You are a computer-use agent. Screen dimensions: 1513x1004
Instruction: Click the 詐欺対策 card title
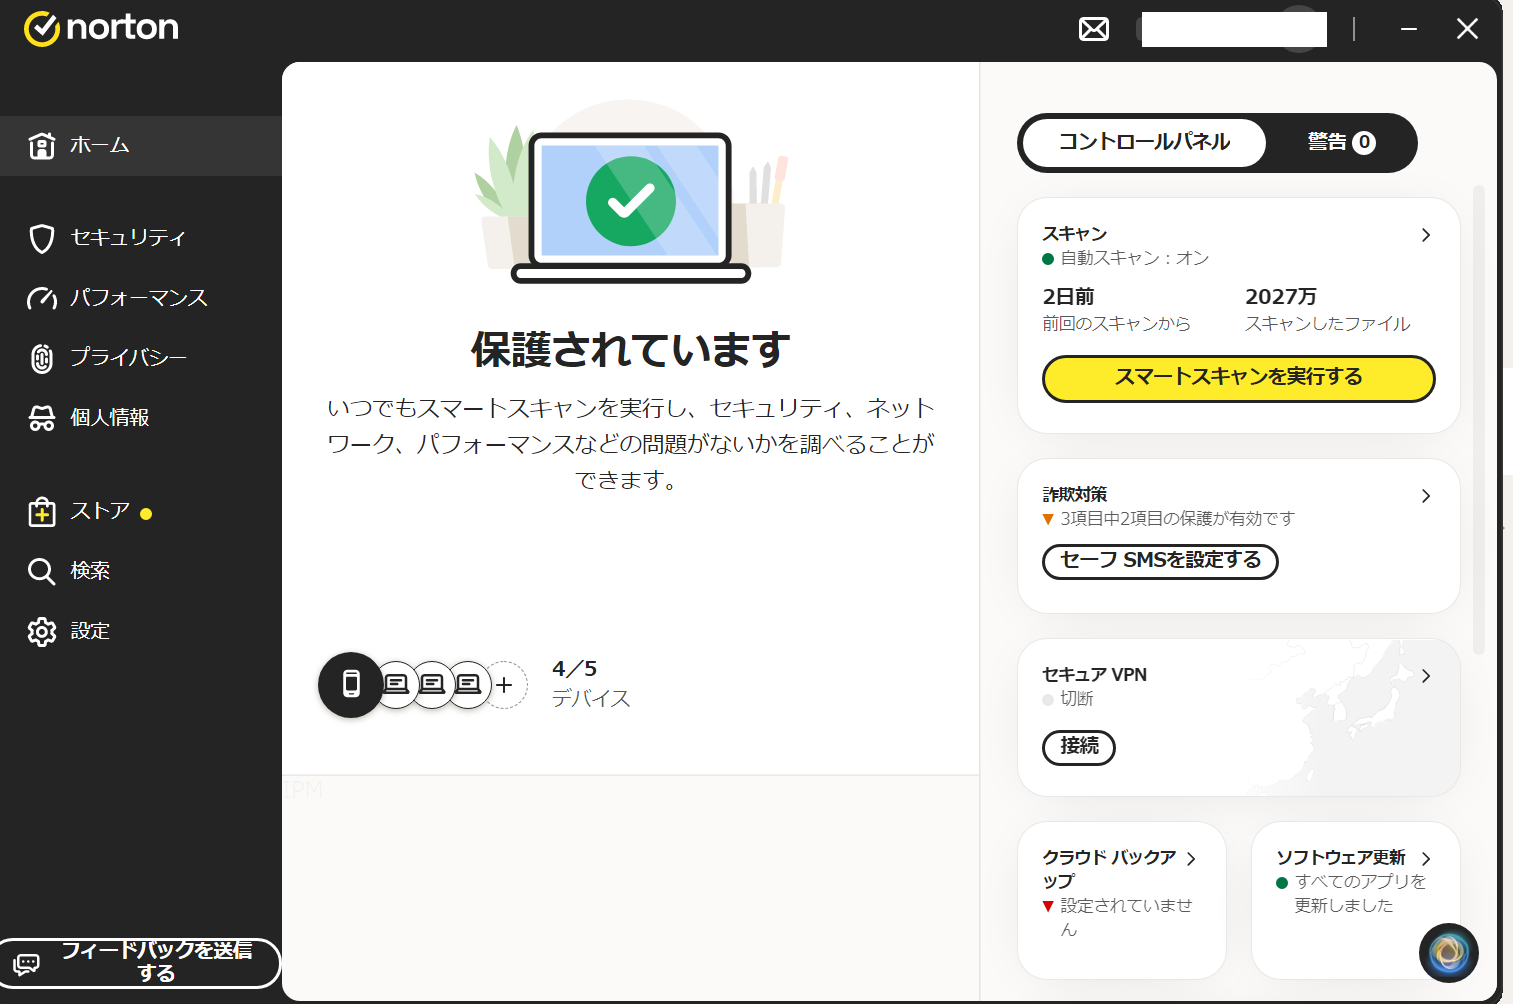click(1075, 495)
